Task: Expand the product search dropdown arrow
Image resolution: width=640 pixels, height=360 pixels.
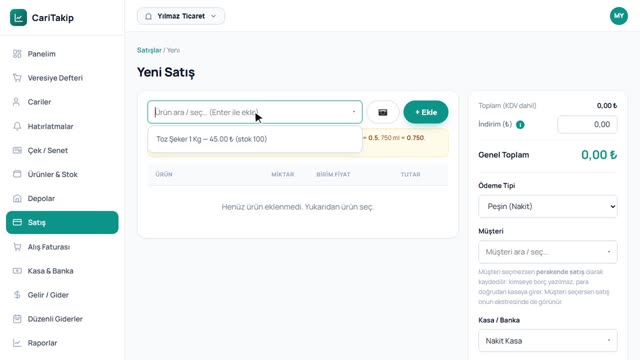Action: click(354, 112)
